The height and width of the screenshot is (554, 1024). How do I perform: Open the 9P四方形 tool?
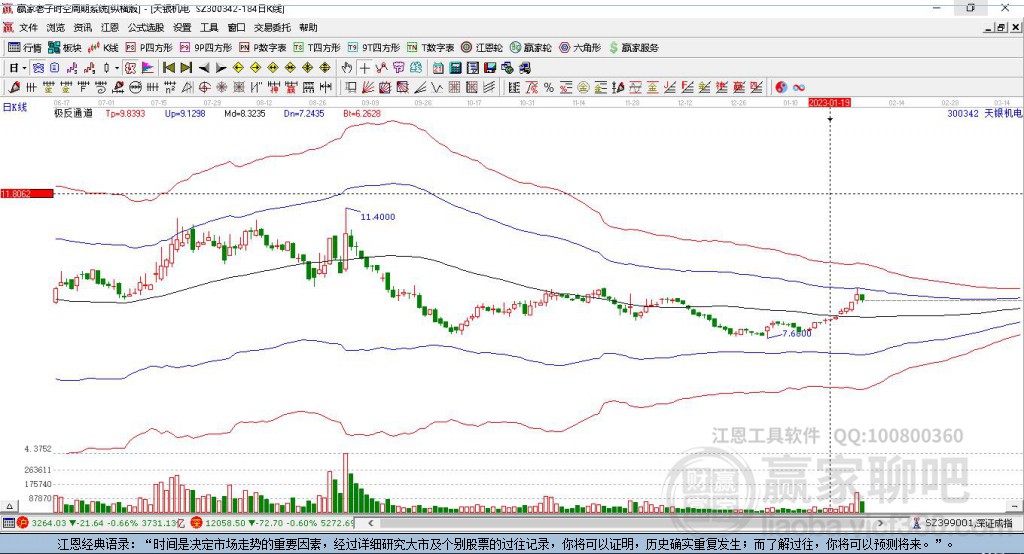pos(206,48)
